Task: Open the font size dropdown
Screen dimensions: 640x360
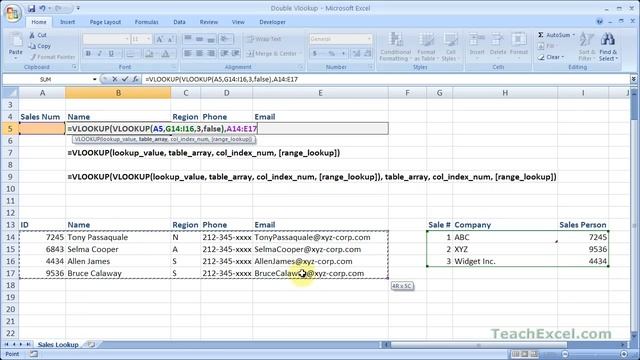Action: click(x=148, y=39)
